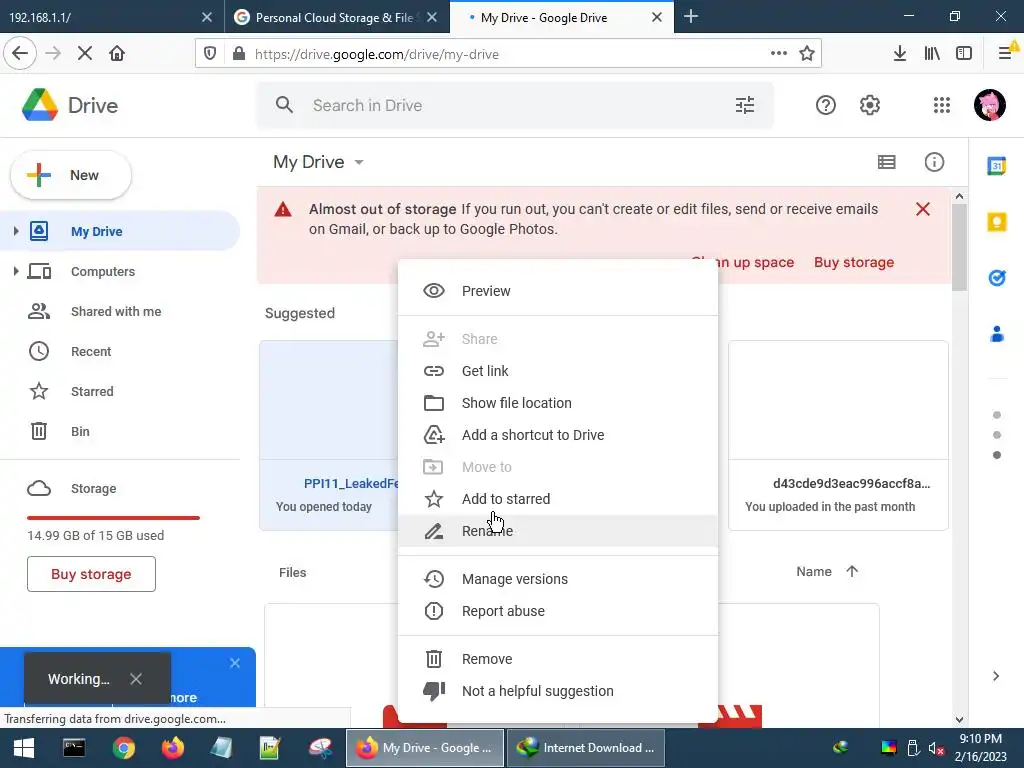This screenshot has height=768, width=1024.
Task: Click the muted volume tray icon
Action: tap(936, 748)
